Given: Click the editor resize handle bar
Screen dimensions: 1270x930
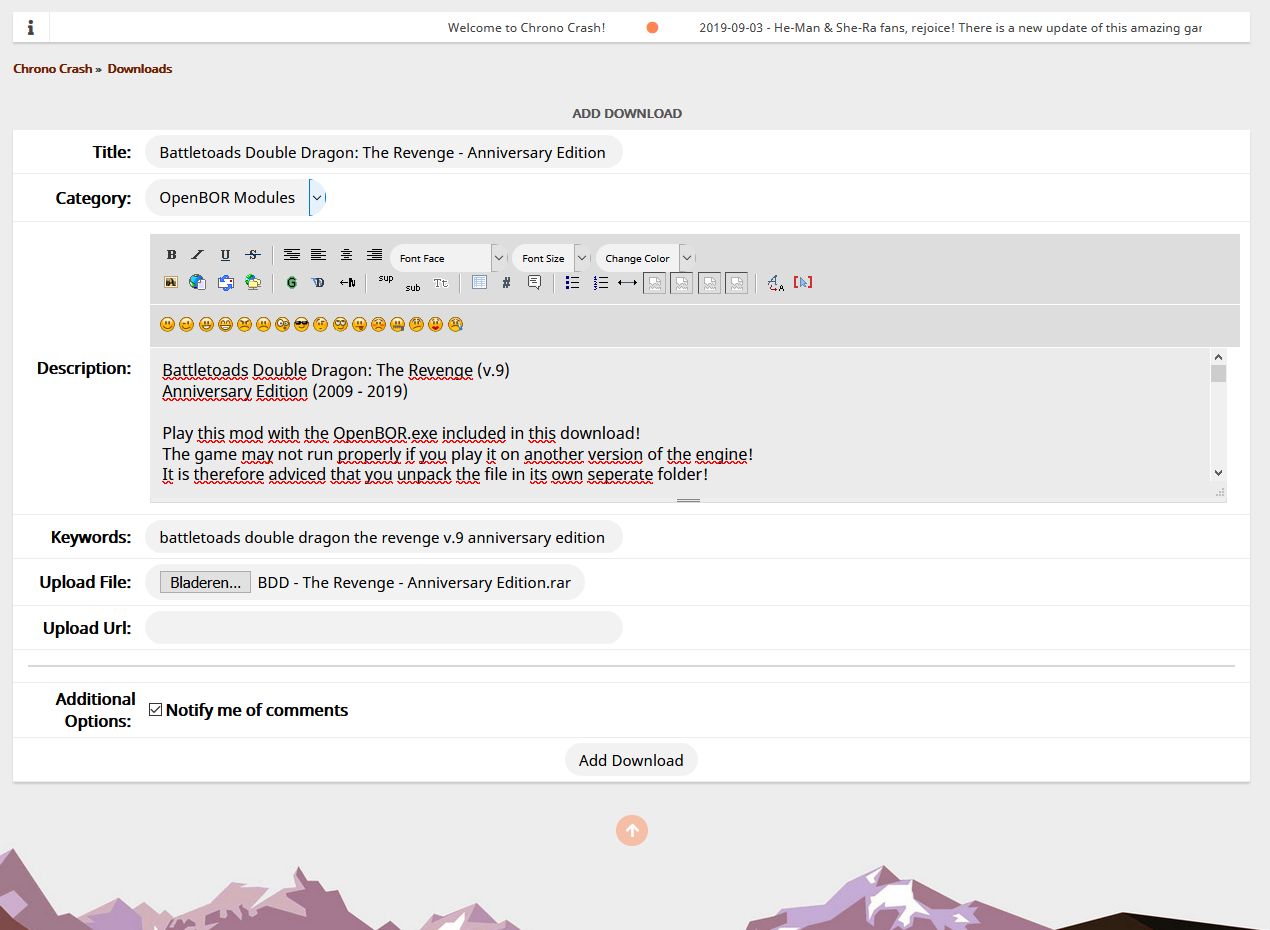Looking at the screenshot, I should (688, 498).
